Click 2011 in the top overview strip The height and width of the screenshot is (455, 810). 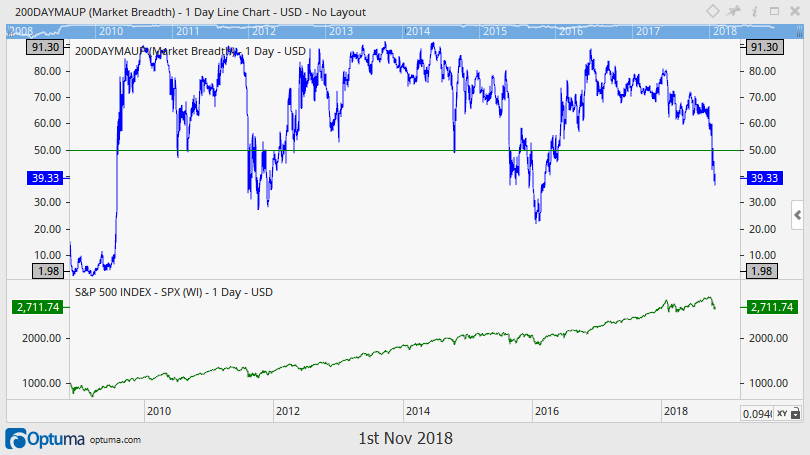188,31
